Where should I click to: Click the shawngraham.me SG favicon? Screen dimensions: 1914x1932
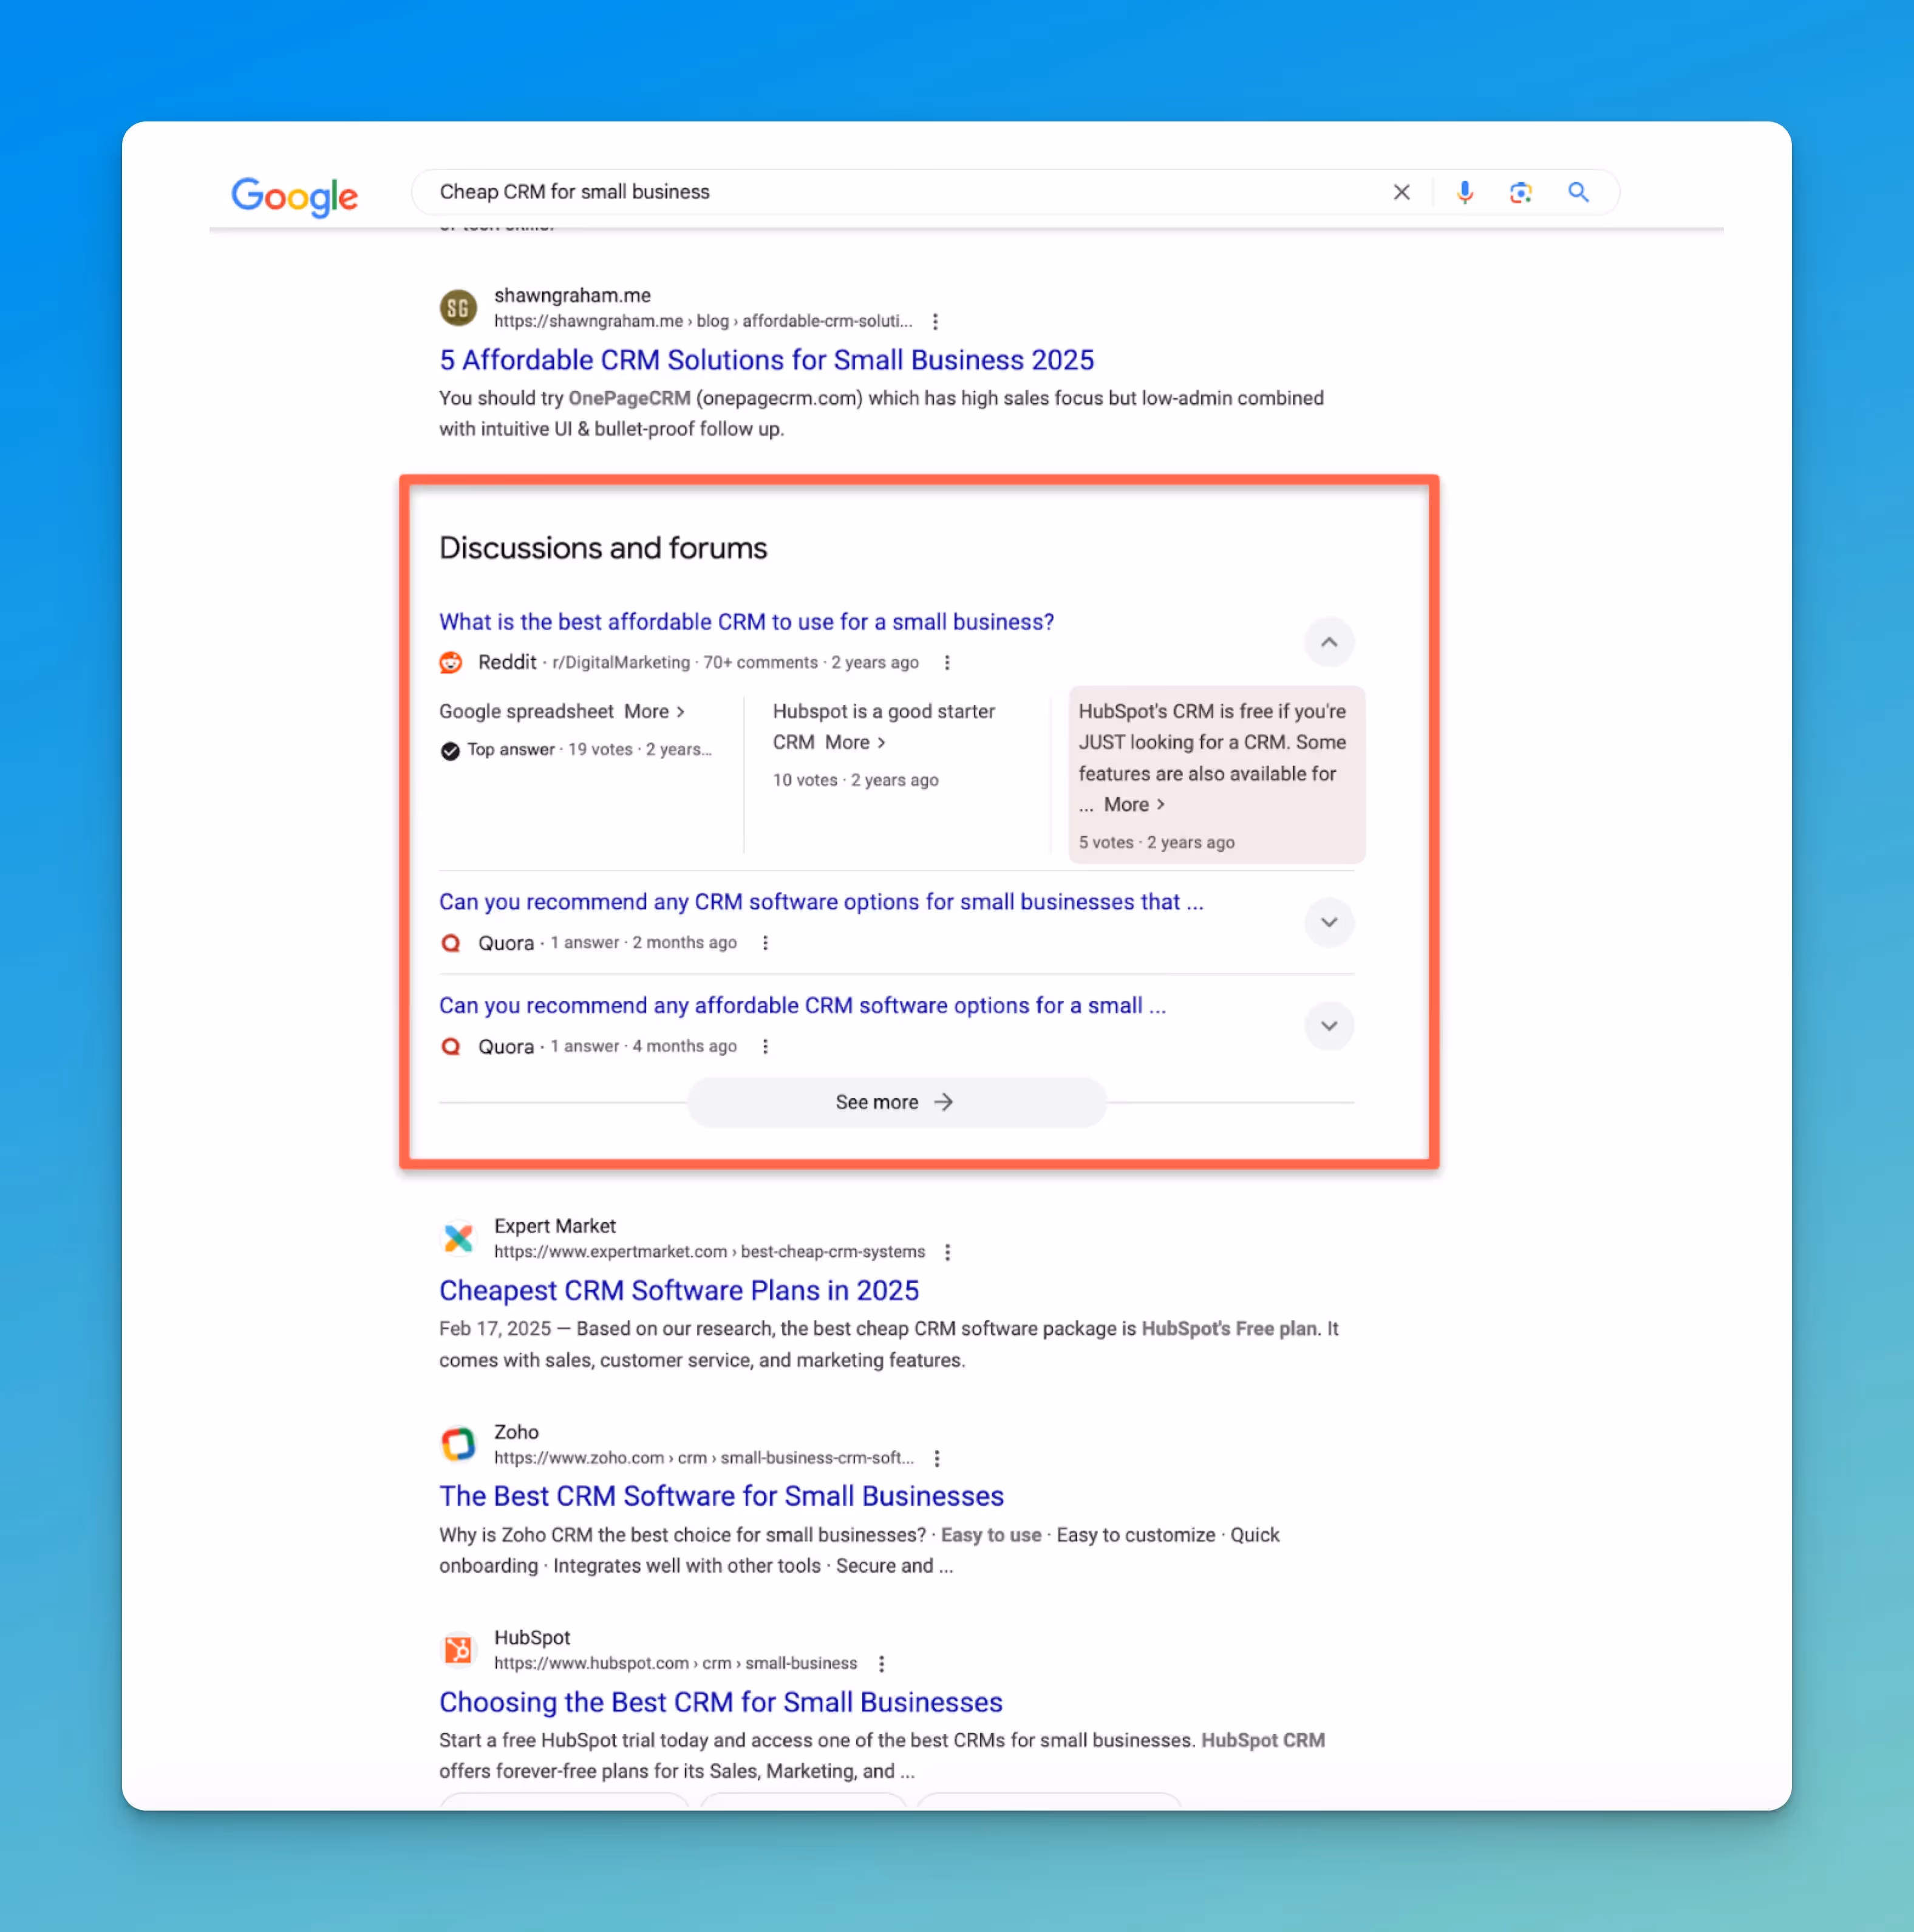tap(458, 308)
